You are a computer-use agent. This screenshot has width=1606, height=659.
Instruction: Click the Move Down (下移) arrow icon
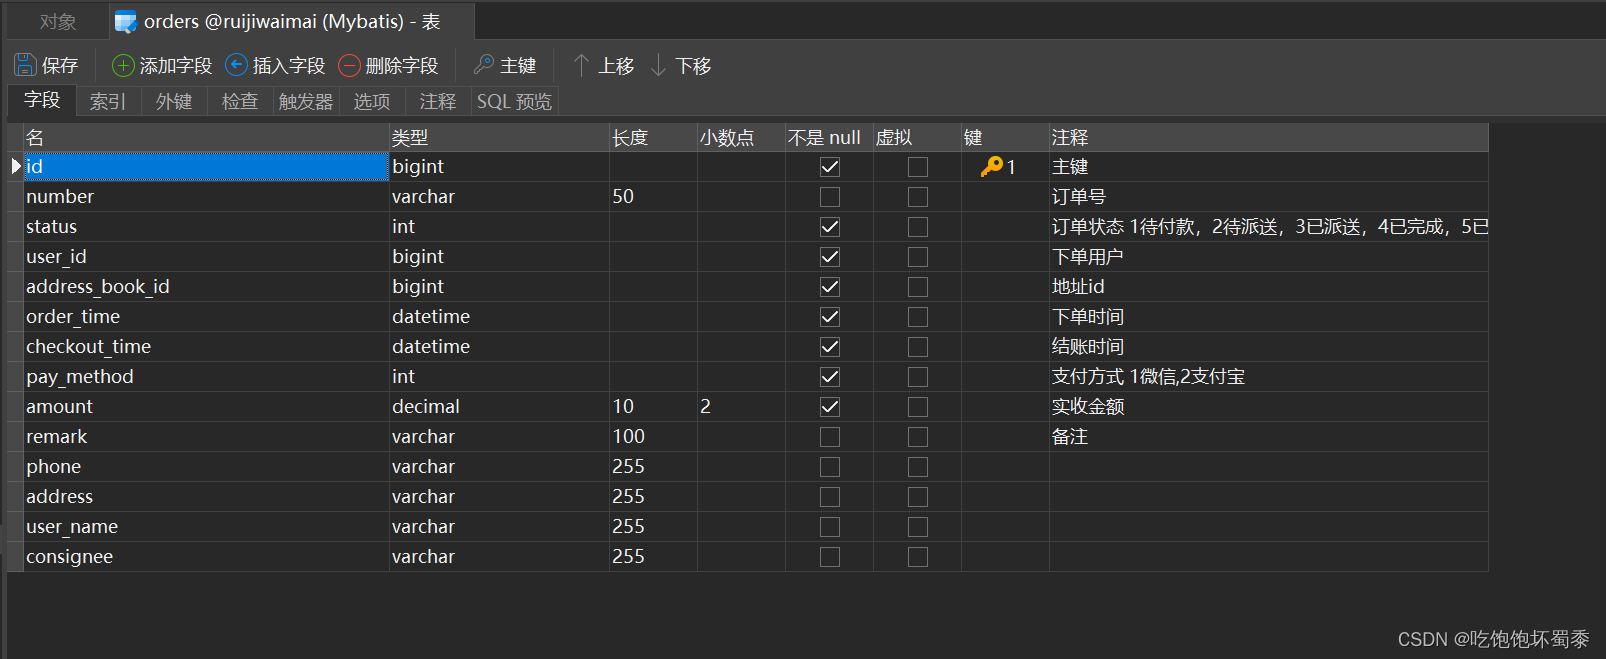point(658,65)
